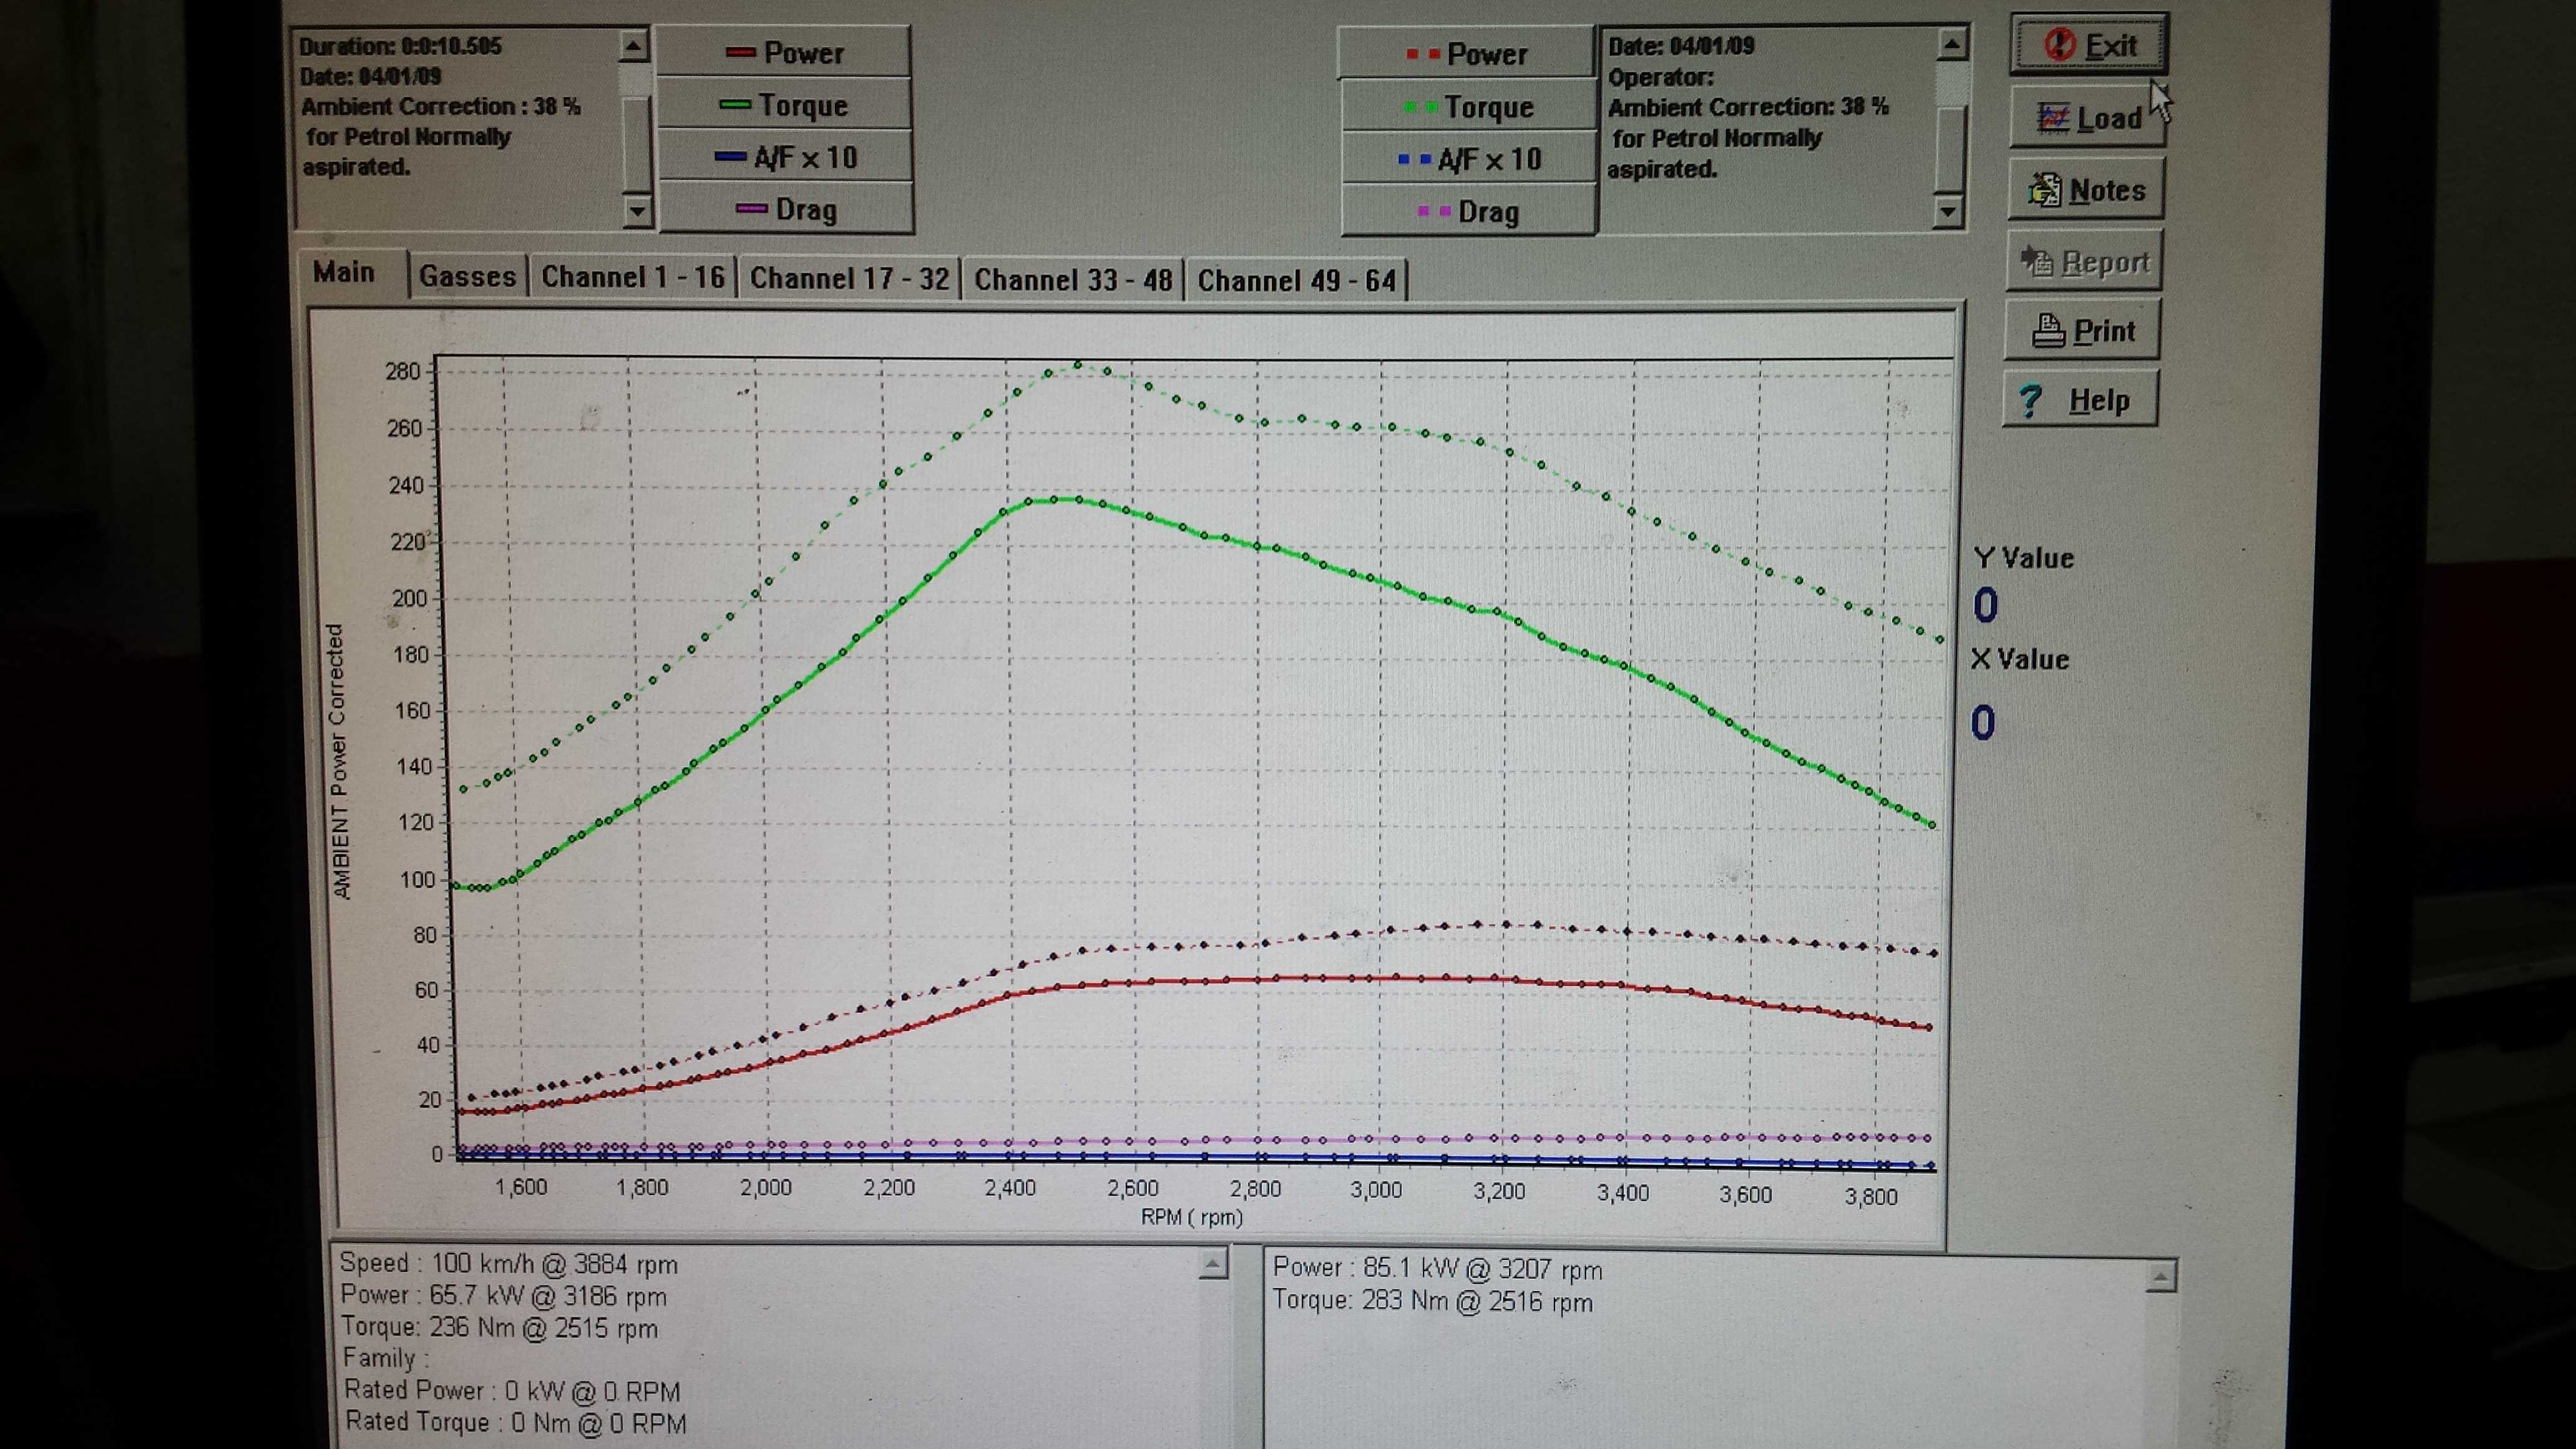This screenshot has height=1449, width=2576.
Task: Open the Channel 1 - 16 tab
Action: (x=633, y=277)
